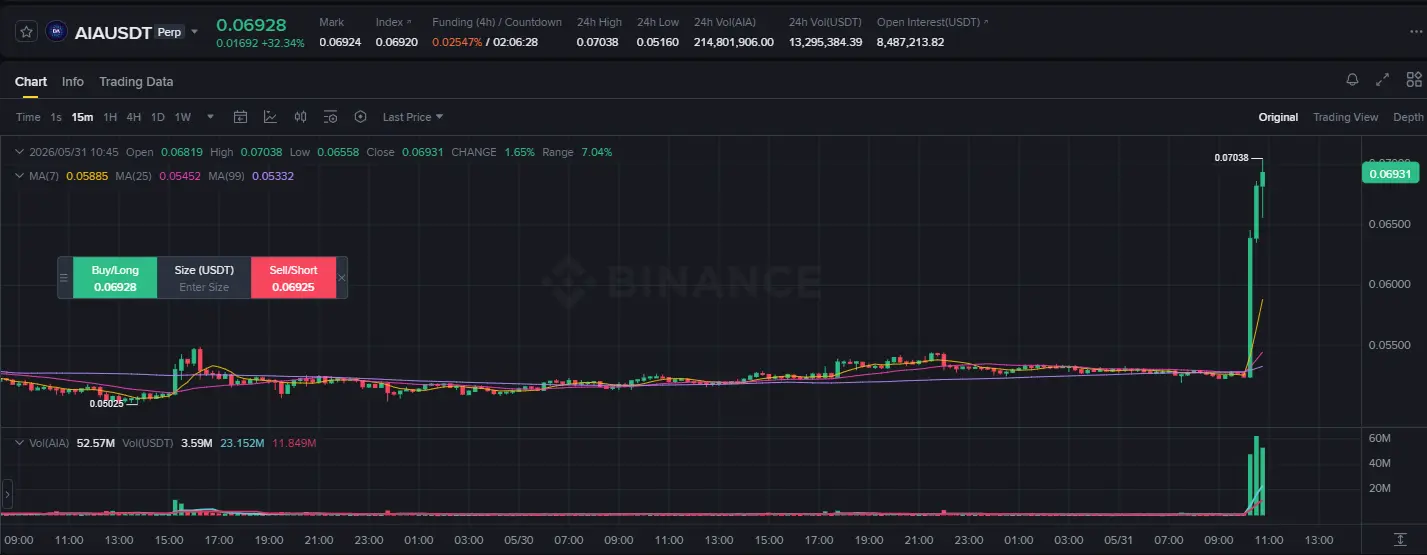Open the technical indicators icon
Viewport: 1427px width, 555px height.
pos(270,117)
